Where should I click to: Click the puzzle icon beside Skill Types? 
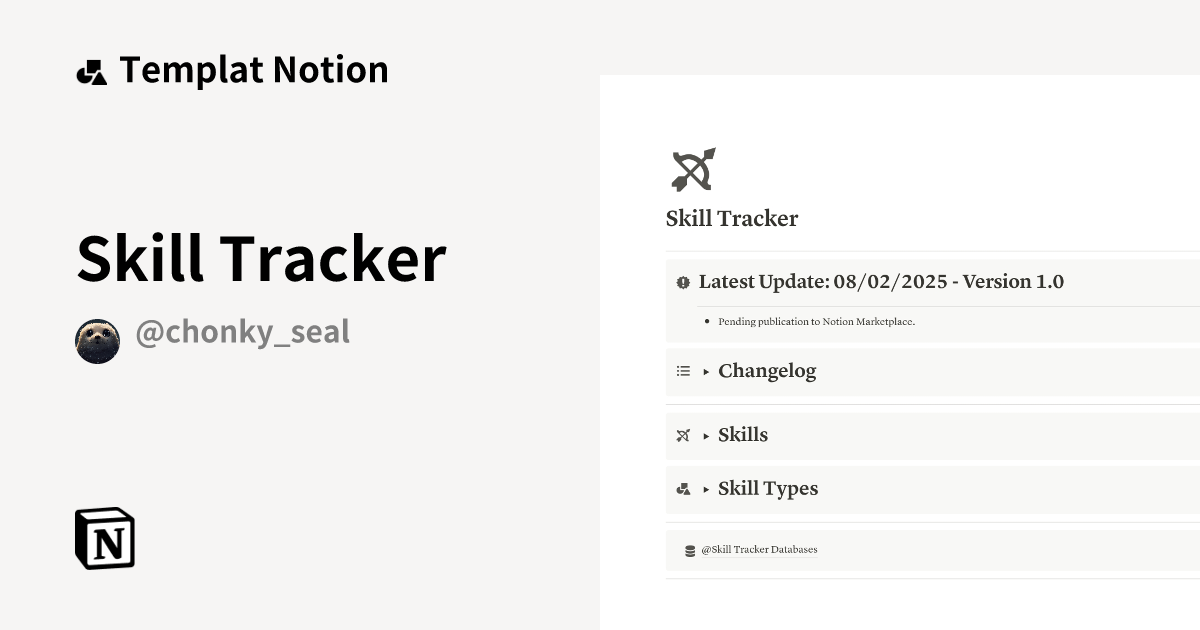pyautogui.click(x=683, y=488)
